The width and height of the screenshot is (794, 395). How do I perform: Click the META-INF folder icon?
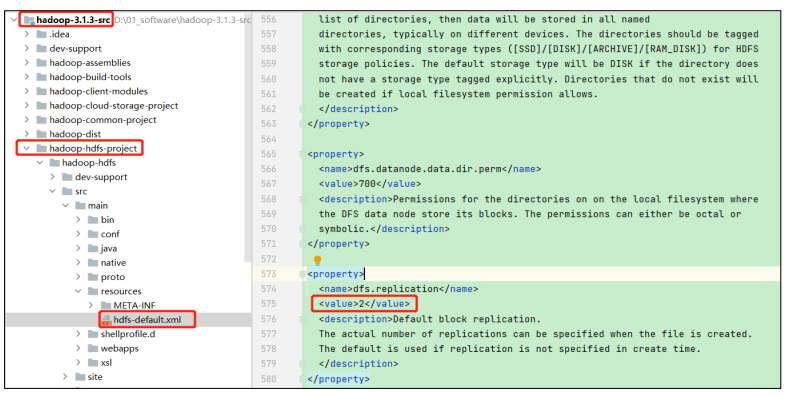[105, 305]
